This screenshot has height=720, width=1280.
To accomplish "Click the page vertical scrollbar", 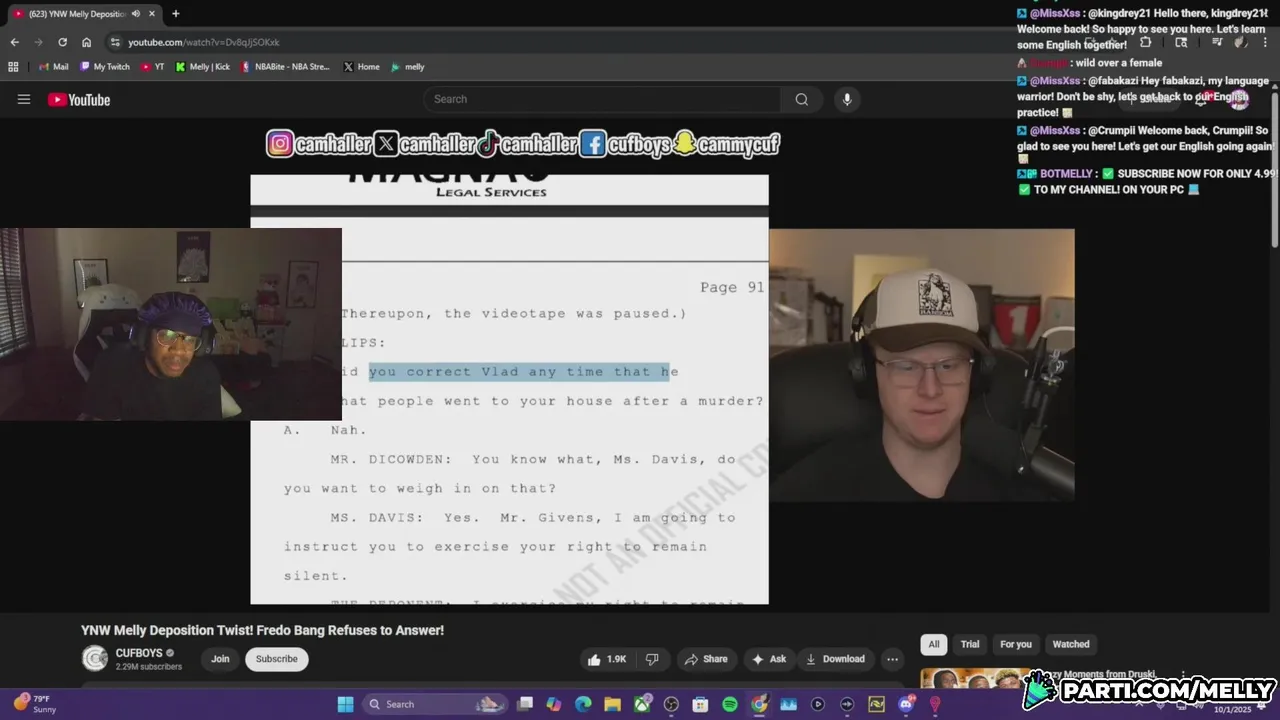I will (x=1274, y=168).
